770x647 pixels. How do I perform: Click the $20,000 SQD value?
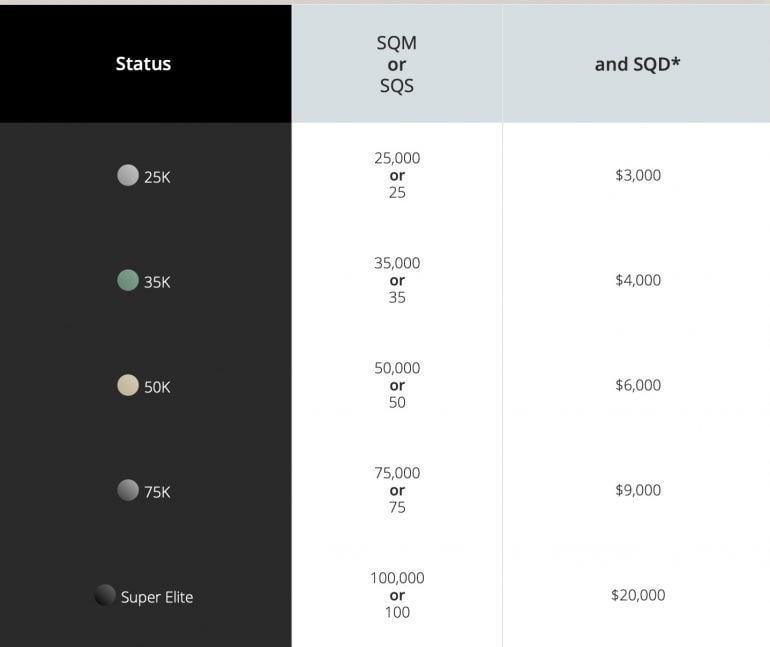point(638,595)
